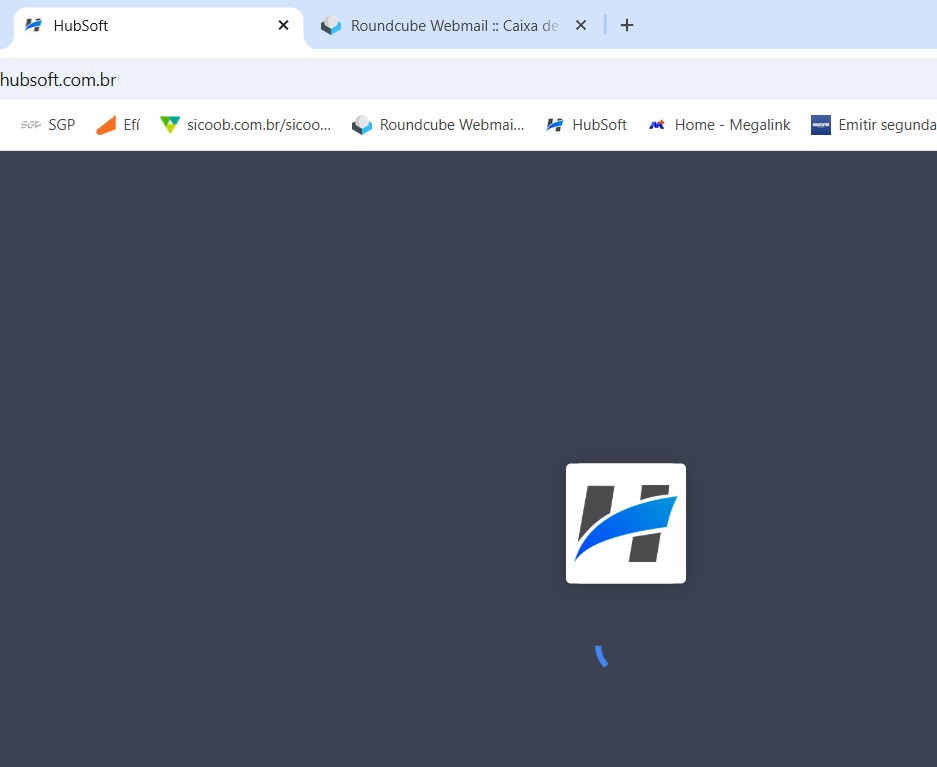Click the green Sicoob bookmark icon
Image resolution: width=937 pixels, height=767 pixels.
170,125
